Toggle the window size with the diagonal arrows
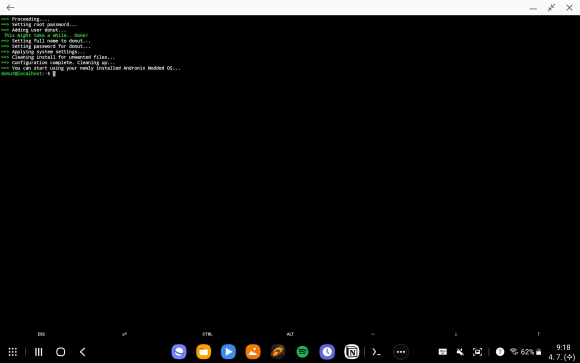This screenshot has height=363, width=580. [551, 8]
